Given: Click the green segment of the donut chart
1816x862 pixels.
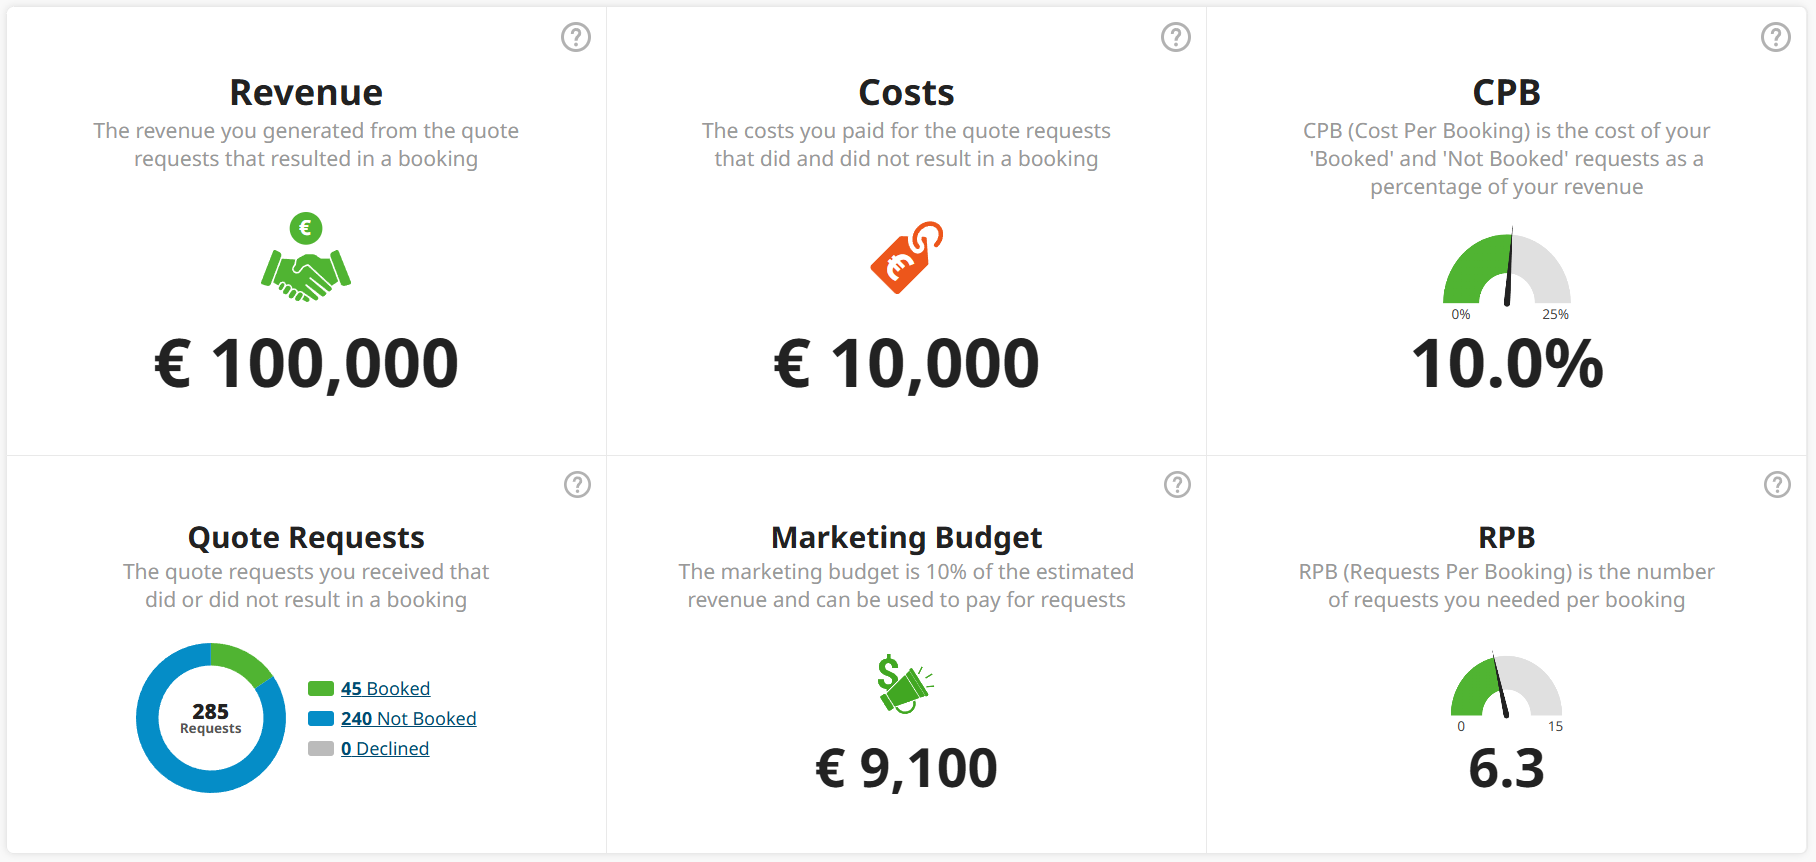Looking at the screenshot, I should [x=238, y=667].
